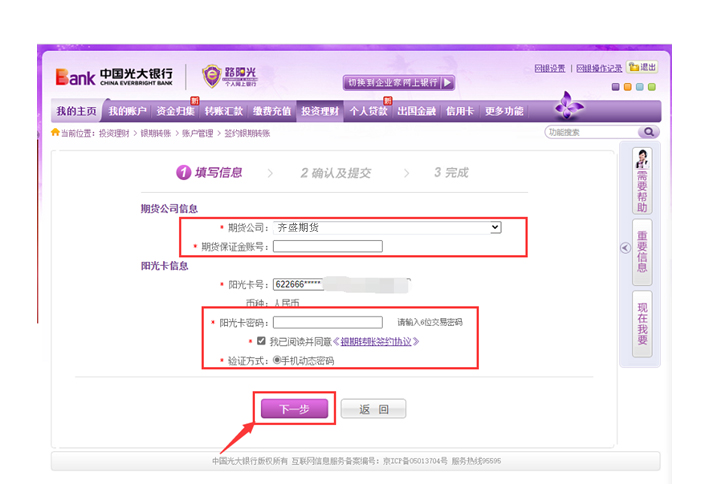Open the 转账汇款 tab
The width and height of the screenshot is (720, 484).
[223, 111]
